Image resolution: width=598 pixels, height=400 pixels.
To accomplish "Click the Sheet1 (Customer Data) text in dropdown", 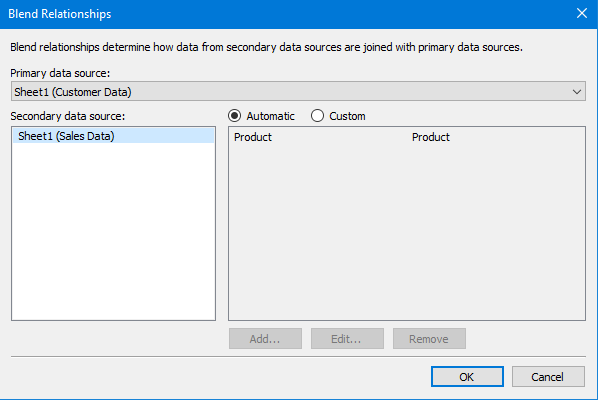I will coord(73,92).
